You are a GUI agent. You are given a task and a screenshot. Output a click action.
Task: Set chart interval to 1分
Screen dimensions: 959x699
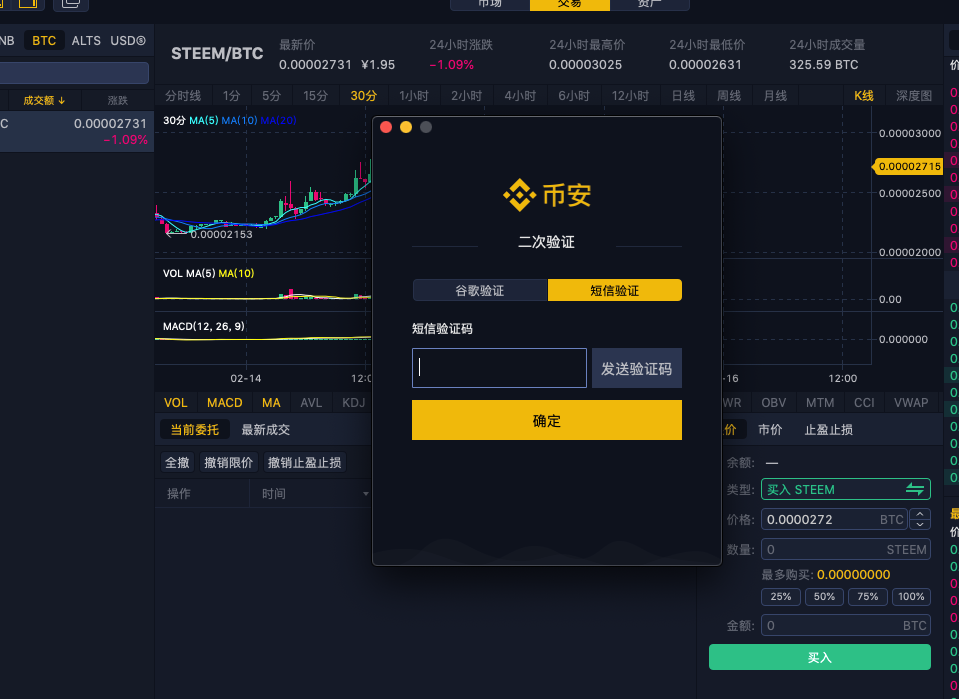coord(231,96)
